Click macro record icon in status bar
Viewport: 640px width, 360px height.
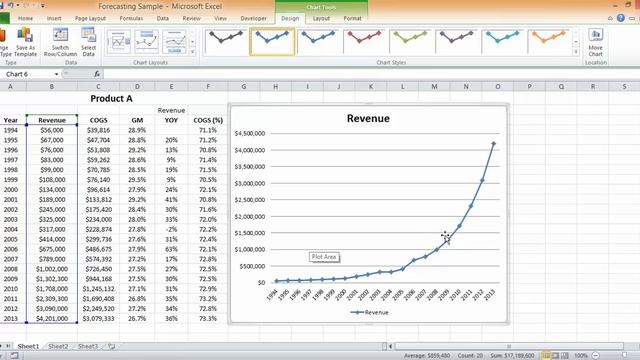point(14,356)
